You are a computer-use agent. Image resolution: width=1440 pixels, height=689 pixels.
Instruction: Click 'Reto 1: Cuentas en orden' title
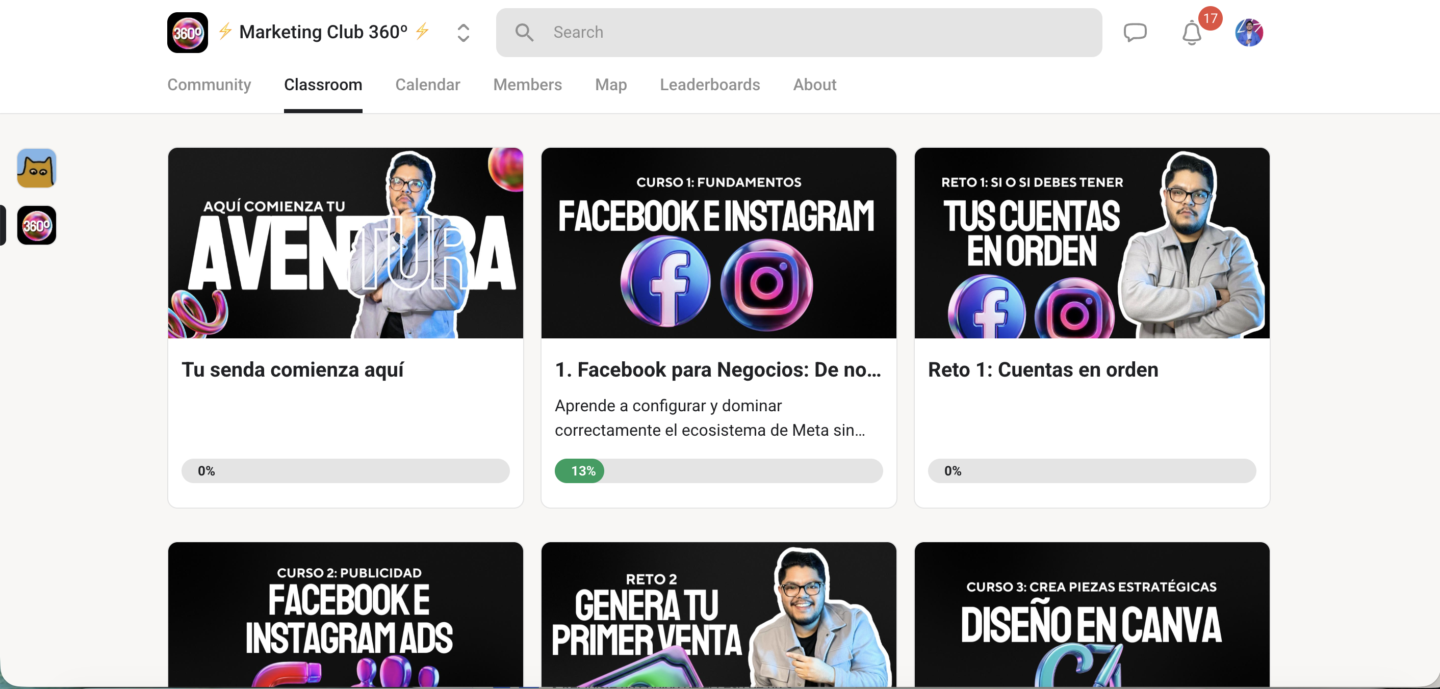tap(1043, 370)
